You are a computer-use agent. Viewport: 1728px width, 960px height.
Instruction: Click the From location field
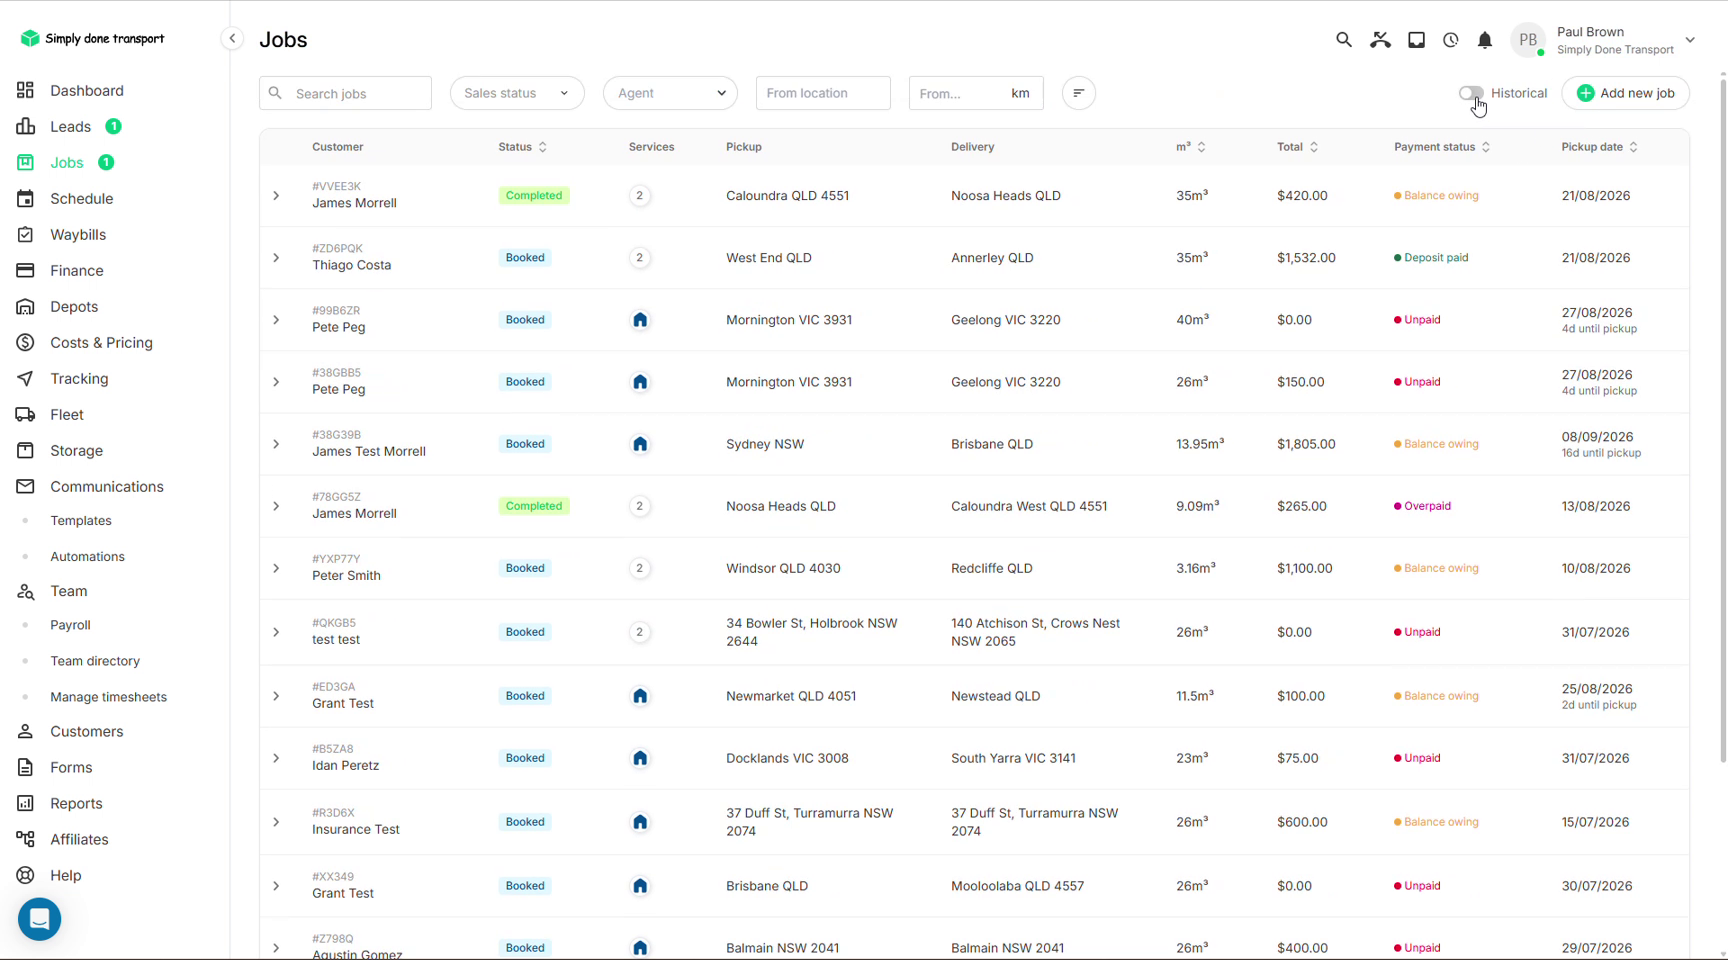[823, 93]
